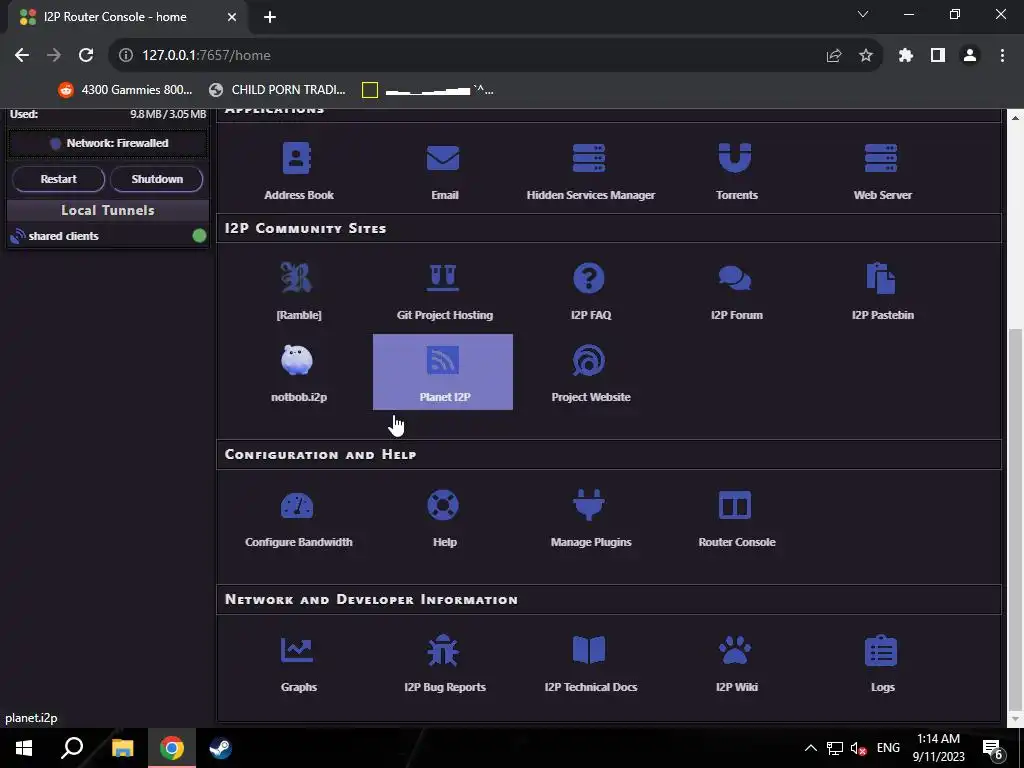Show hidden system tray icons
The width and height of the screenshot is (1024, 768).
coord(810,748)
